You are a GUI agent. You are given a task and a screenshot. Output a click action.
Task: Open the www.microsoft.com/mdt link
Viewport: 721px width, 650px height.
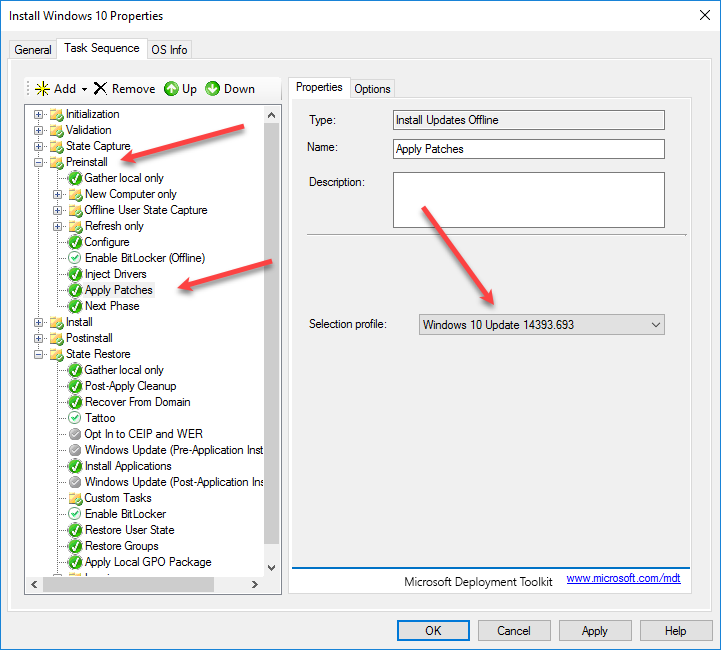623,579
